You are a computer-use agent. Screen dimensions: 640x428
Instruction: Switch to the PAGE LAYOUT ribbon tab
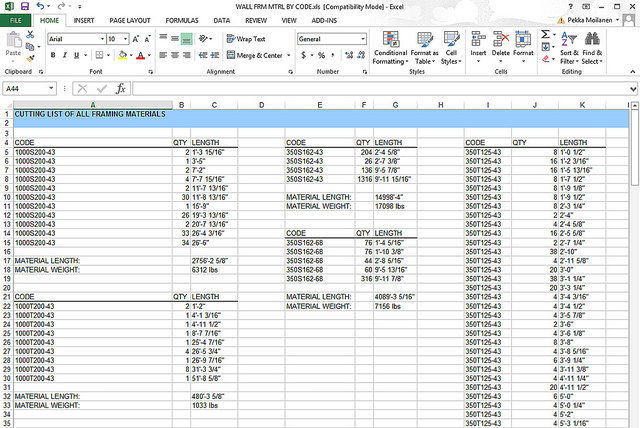[x=131, y=20]
